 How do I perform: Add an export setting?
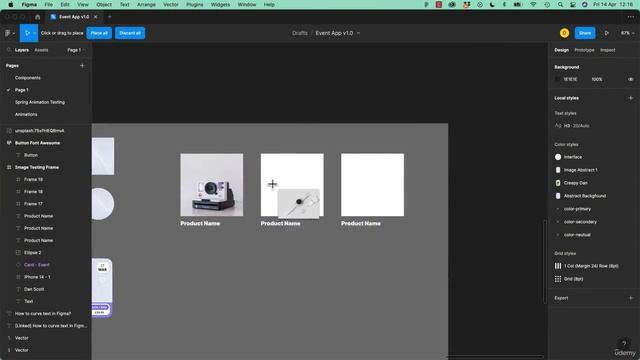631,298
